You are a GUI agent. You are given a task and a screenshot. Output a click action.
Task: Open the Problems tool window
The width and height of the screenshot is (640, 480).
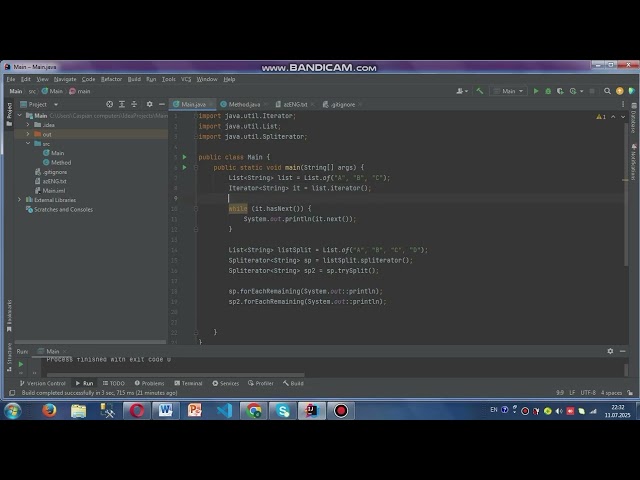(149, 383)
